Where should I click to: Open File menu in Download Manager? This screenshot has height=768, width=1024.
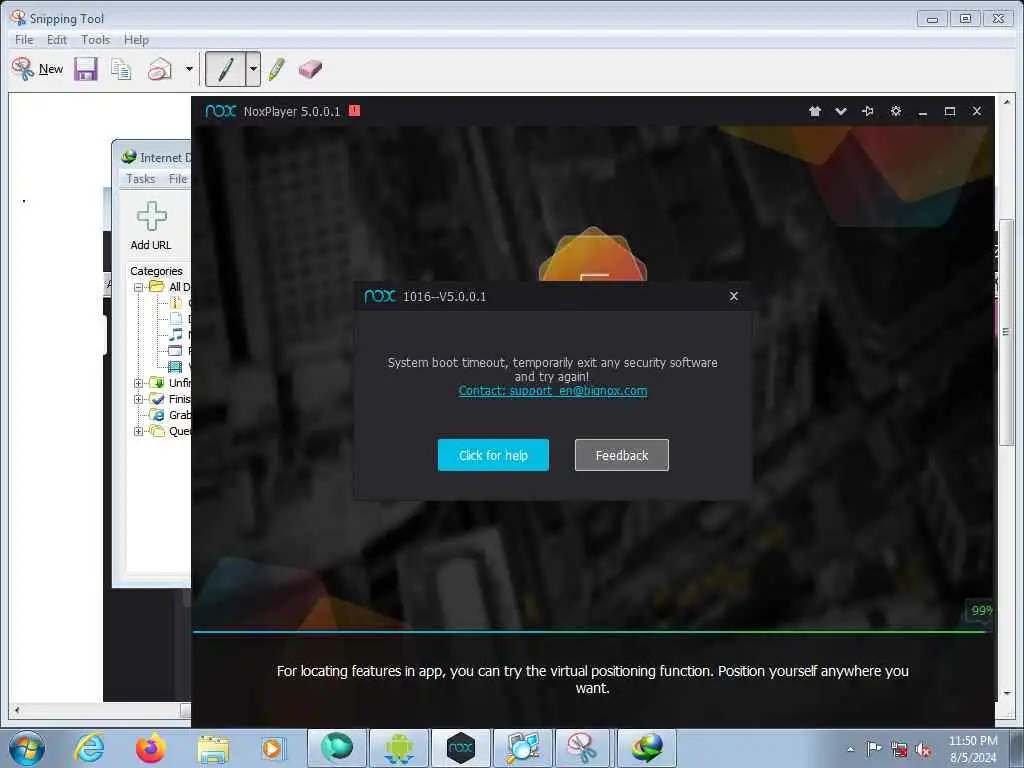178,178
